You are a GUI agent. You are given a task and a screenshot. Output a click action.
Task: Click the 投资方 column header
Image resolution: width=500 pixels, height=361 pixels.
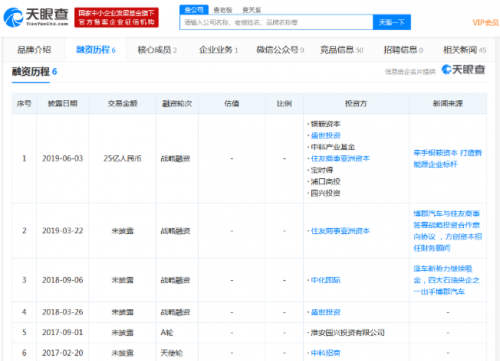click(356, 104)
